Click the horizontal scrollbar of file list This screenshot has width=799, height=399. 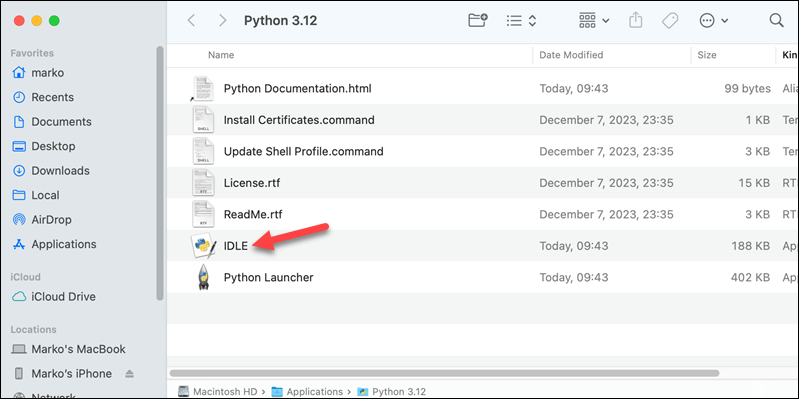click(444, 373)
